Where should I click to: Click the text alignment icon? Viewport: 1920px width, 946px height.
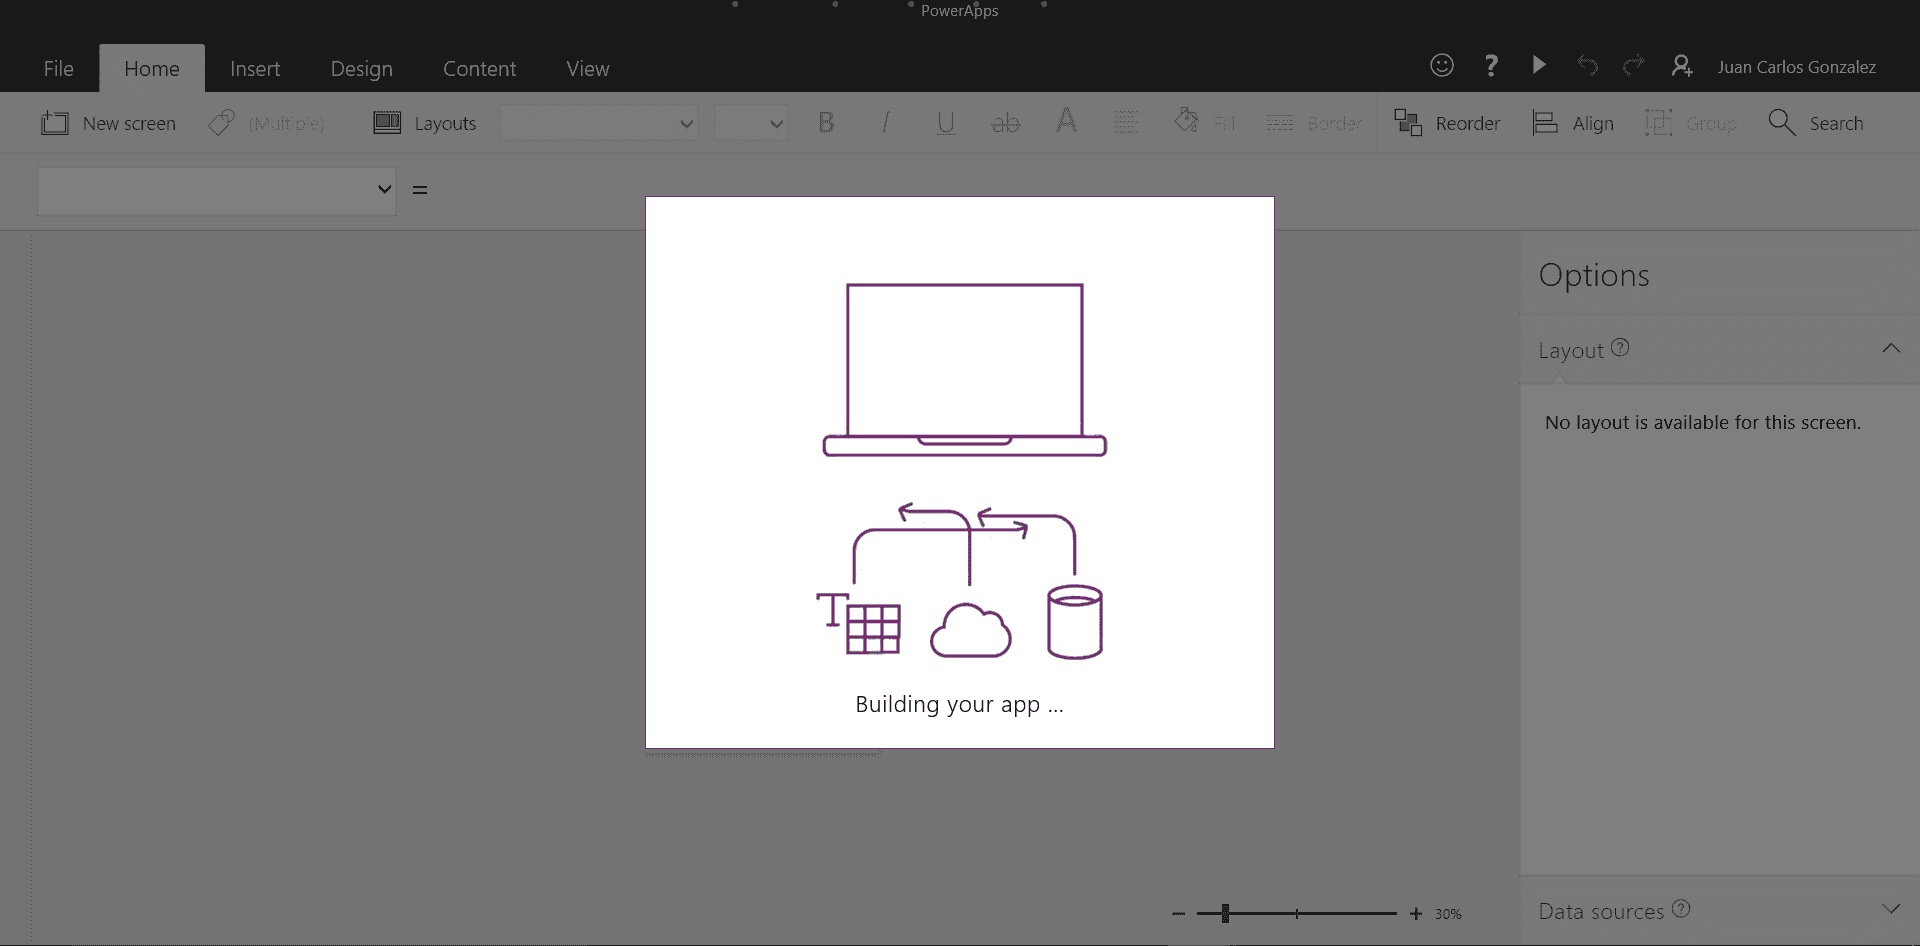[x=1126, y=122]
